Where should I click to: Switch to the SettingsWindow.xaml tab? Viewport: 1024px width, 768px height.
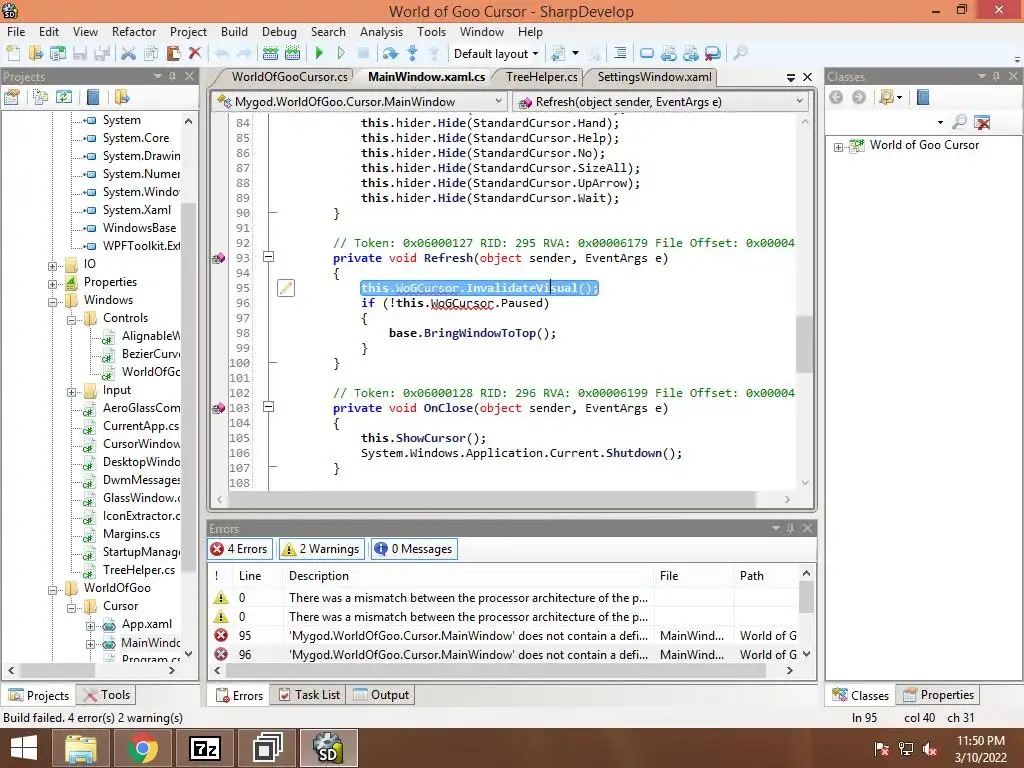[654, 77]
